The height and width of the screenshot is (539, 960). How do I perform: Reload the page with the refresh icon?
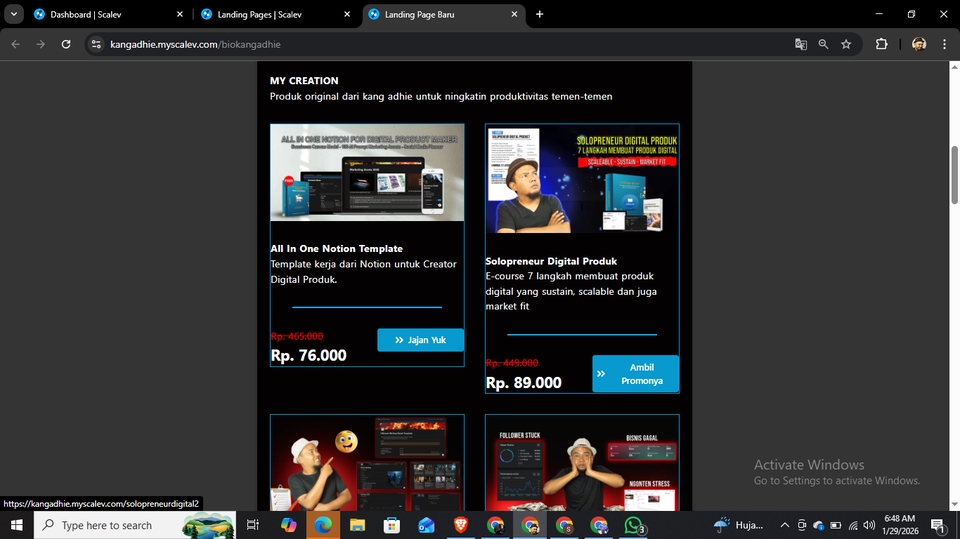coord(66,44)
